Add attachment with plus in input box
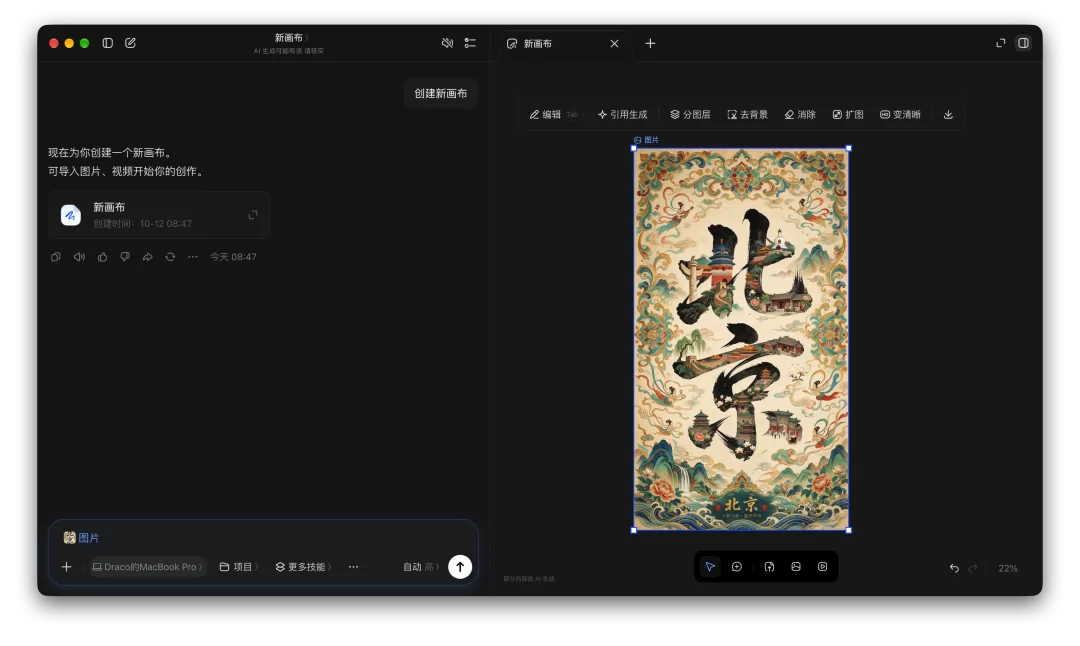Screen dimensions: 1080x646 [66, 567]
